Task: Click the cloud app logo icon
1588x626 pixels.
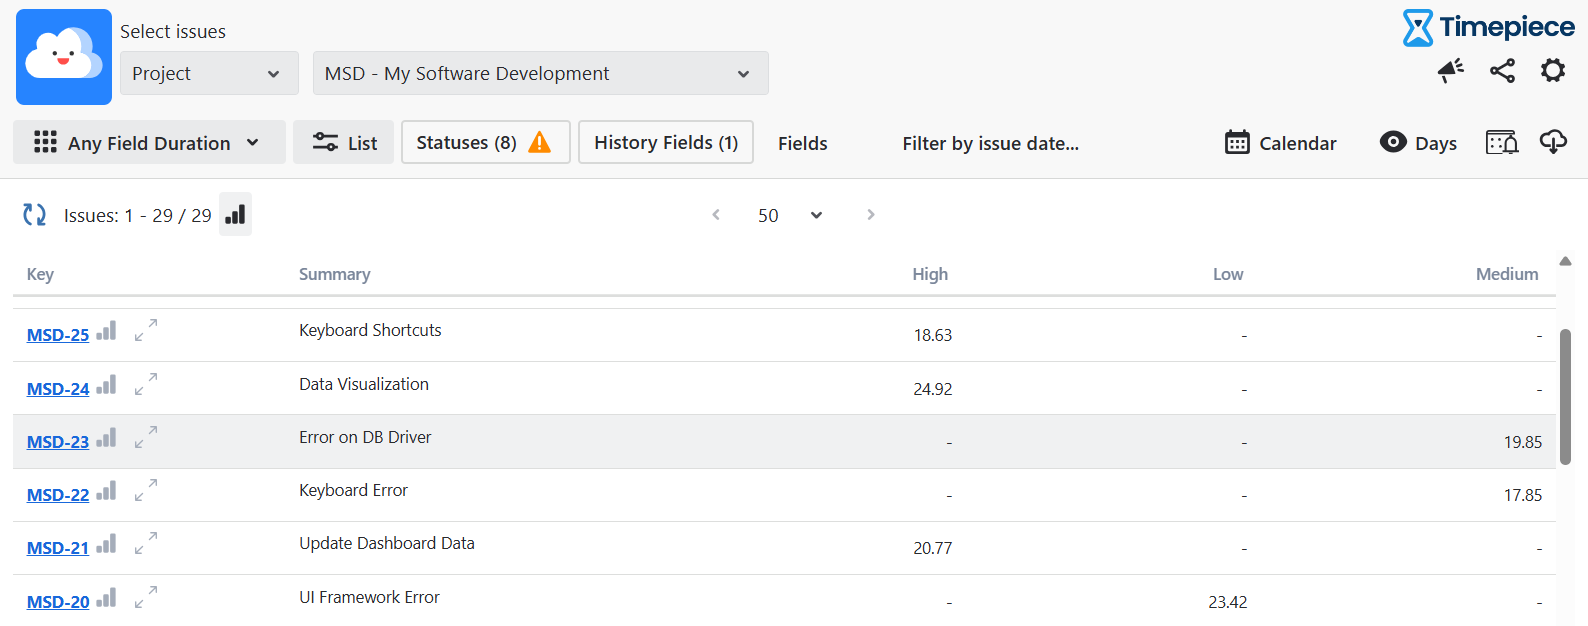Action: (x=64, y=57)
